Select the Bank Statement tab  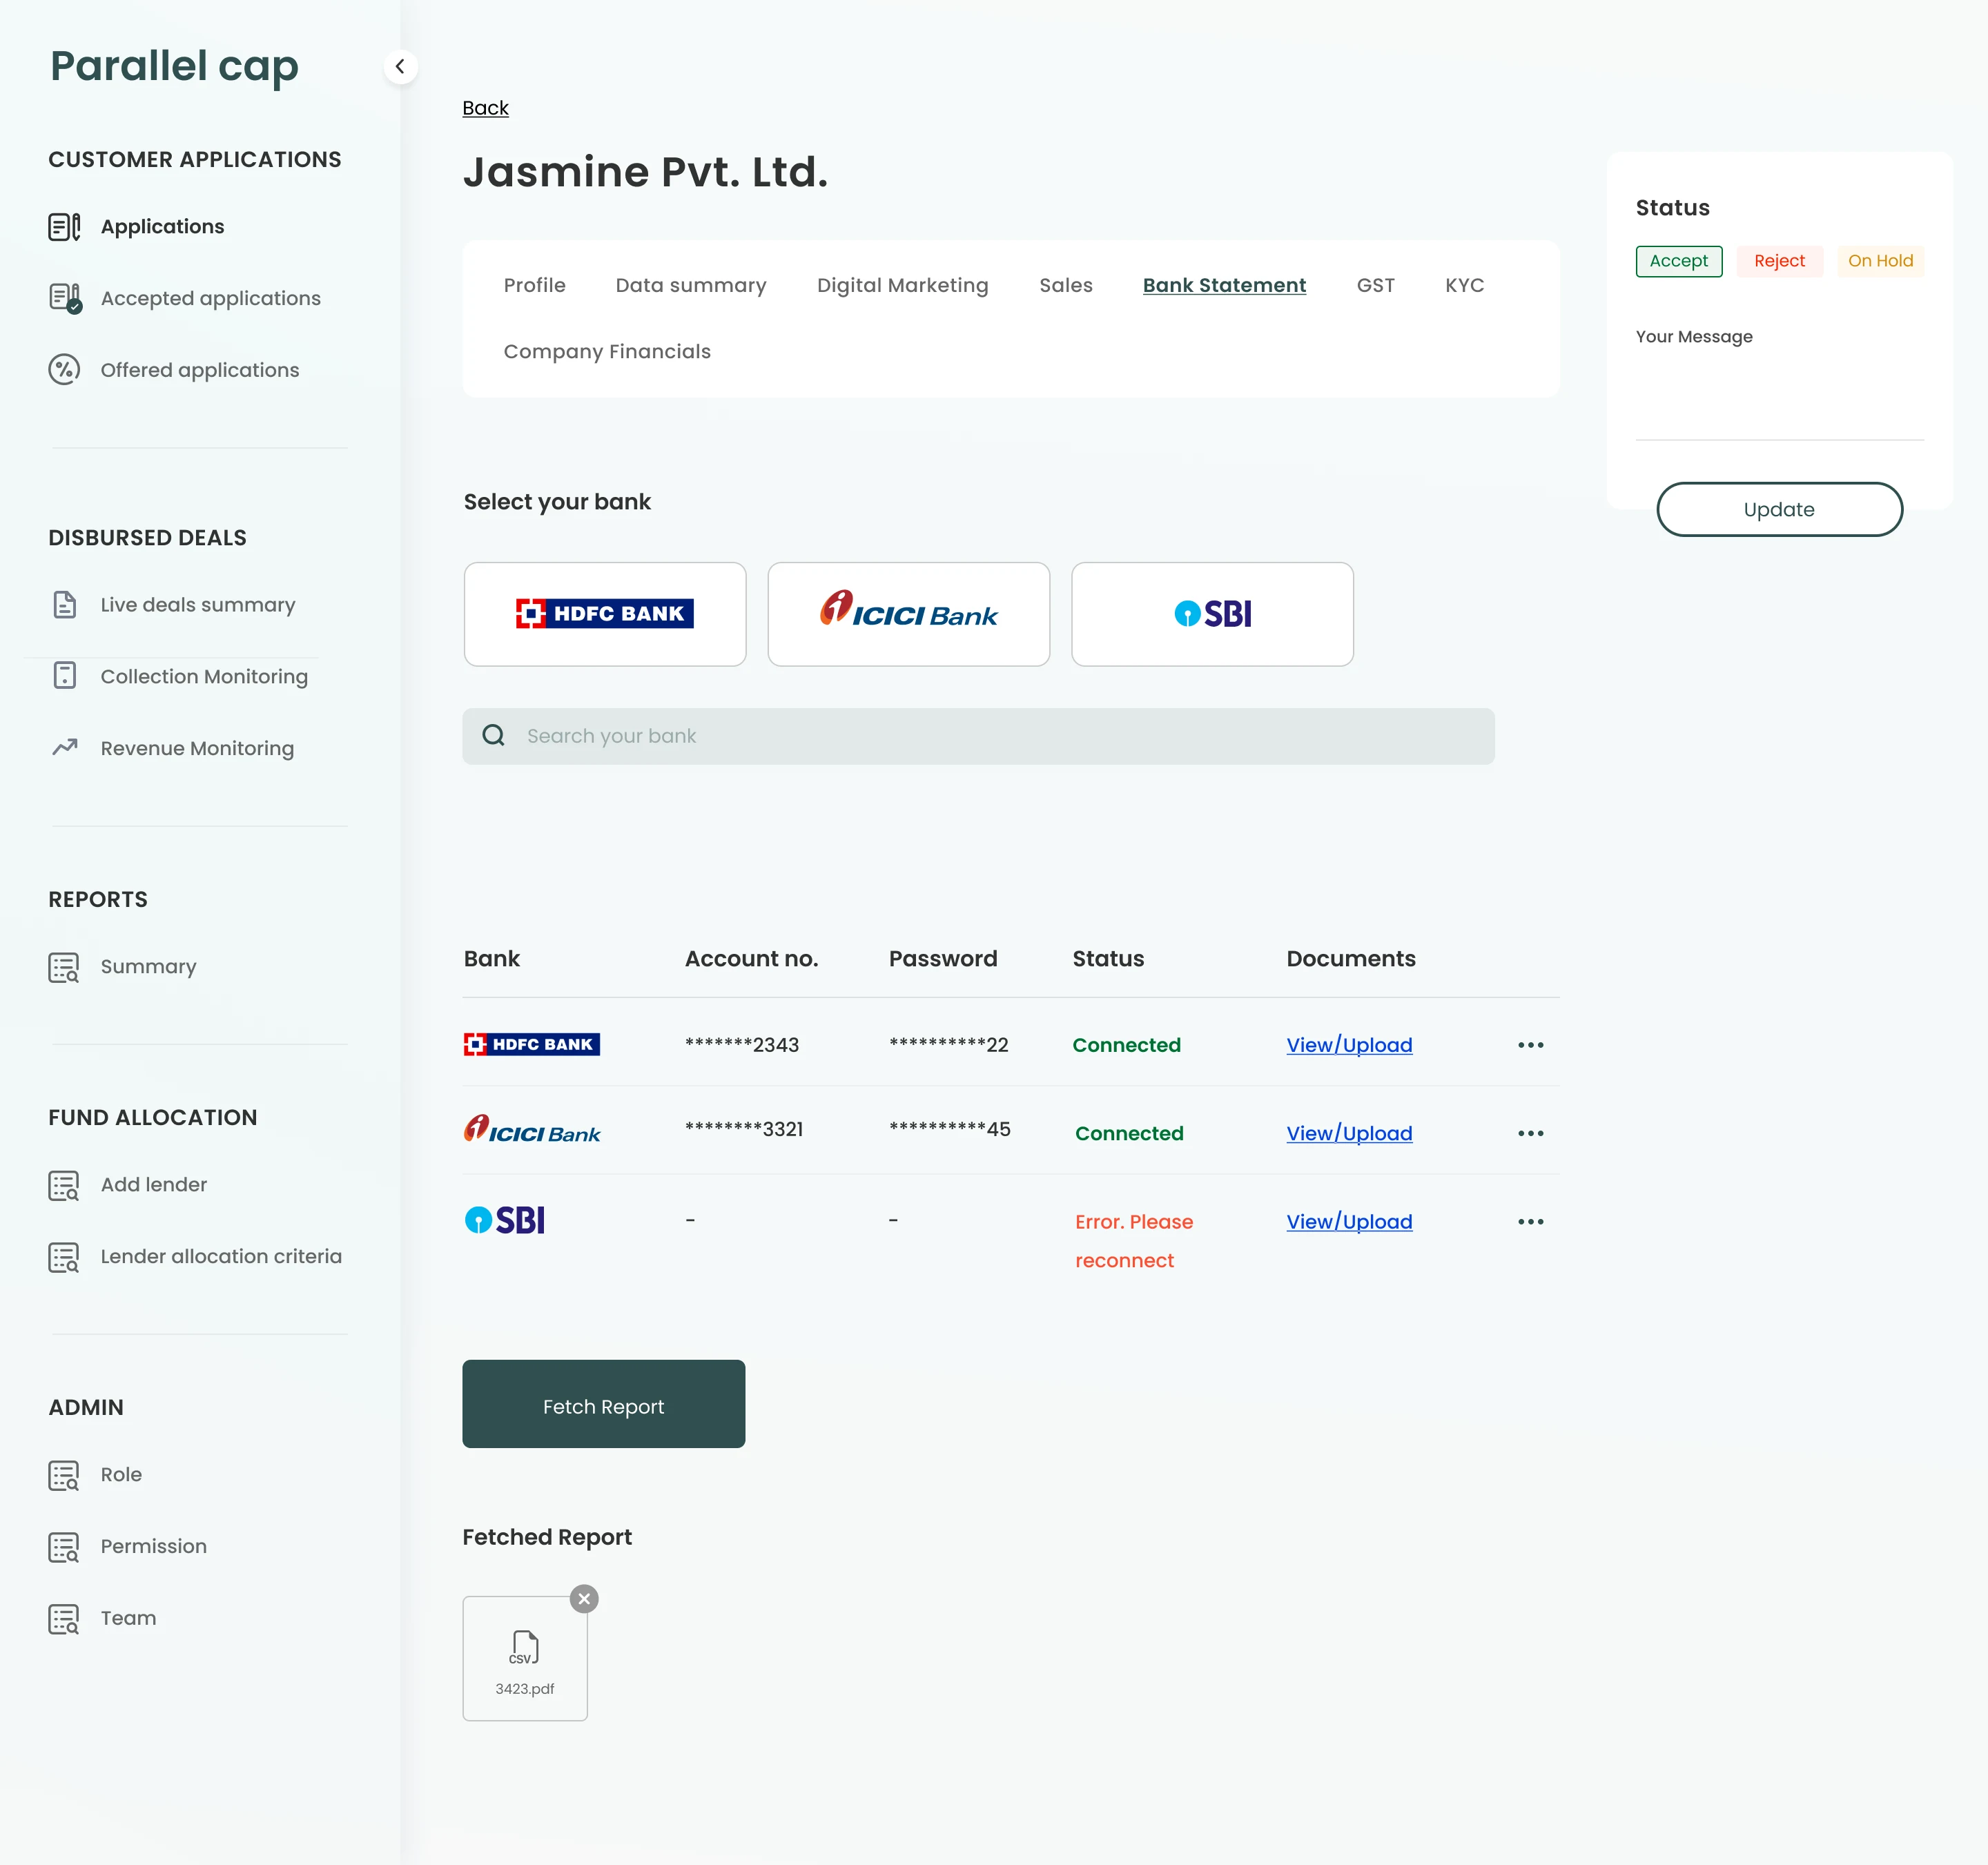pos(1224,285)
